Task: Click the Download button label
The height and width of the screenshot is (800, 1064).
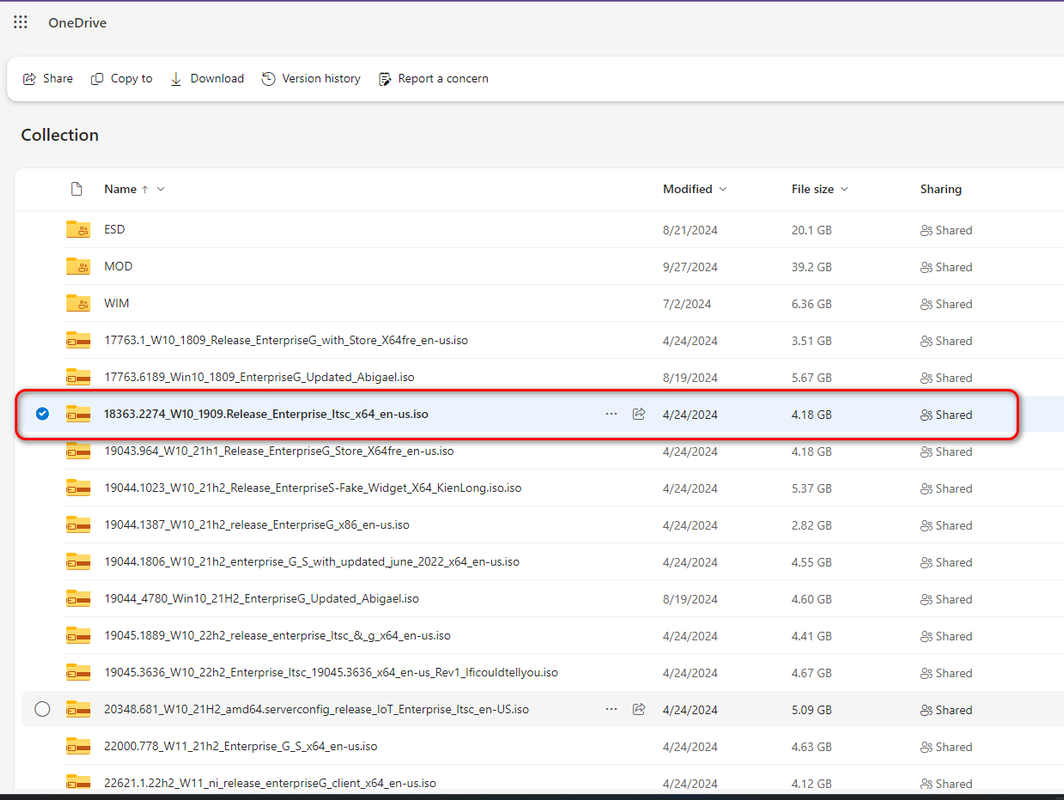Action: [x=217, y=79]
